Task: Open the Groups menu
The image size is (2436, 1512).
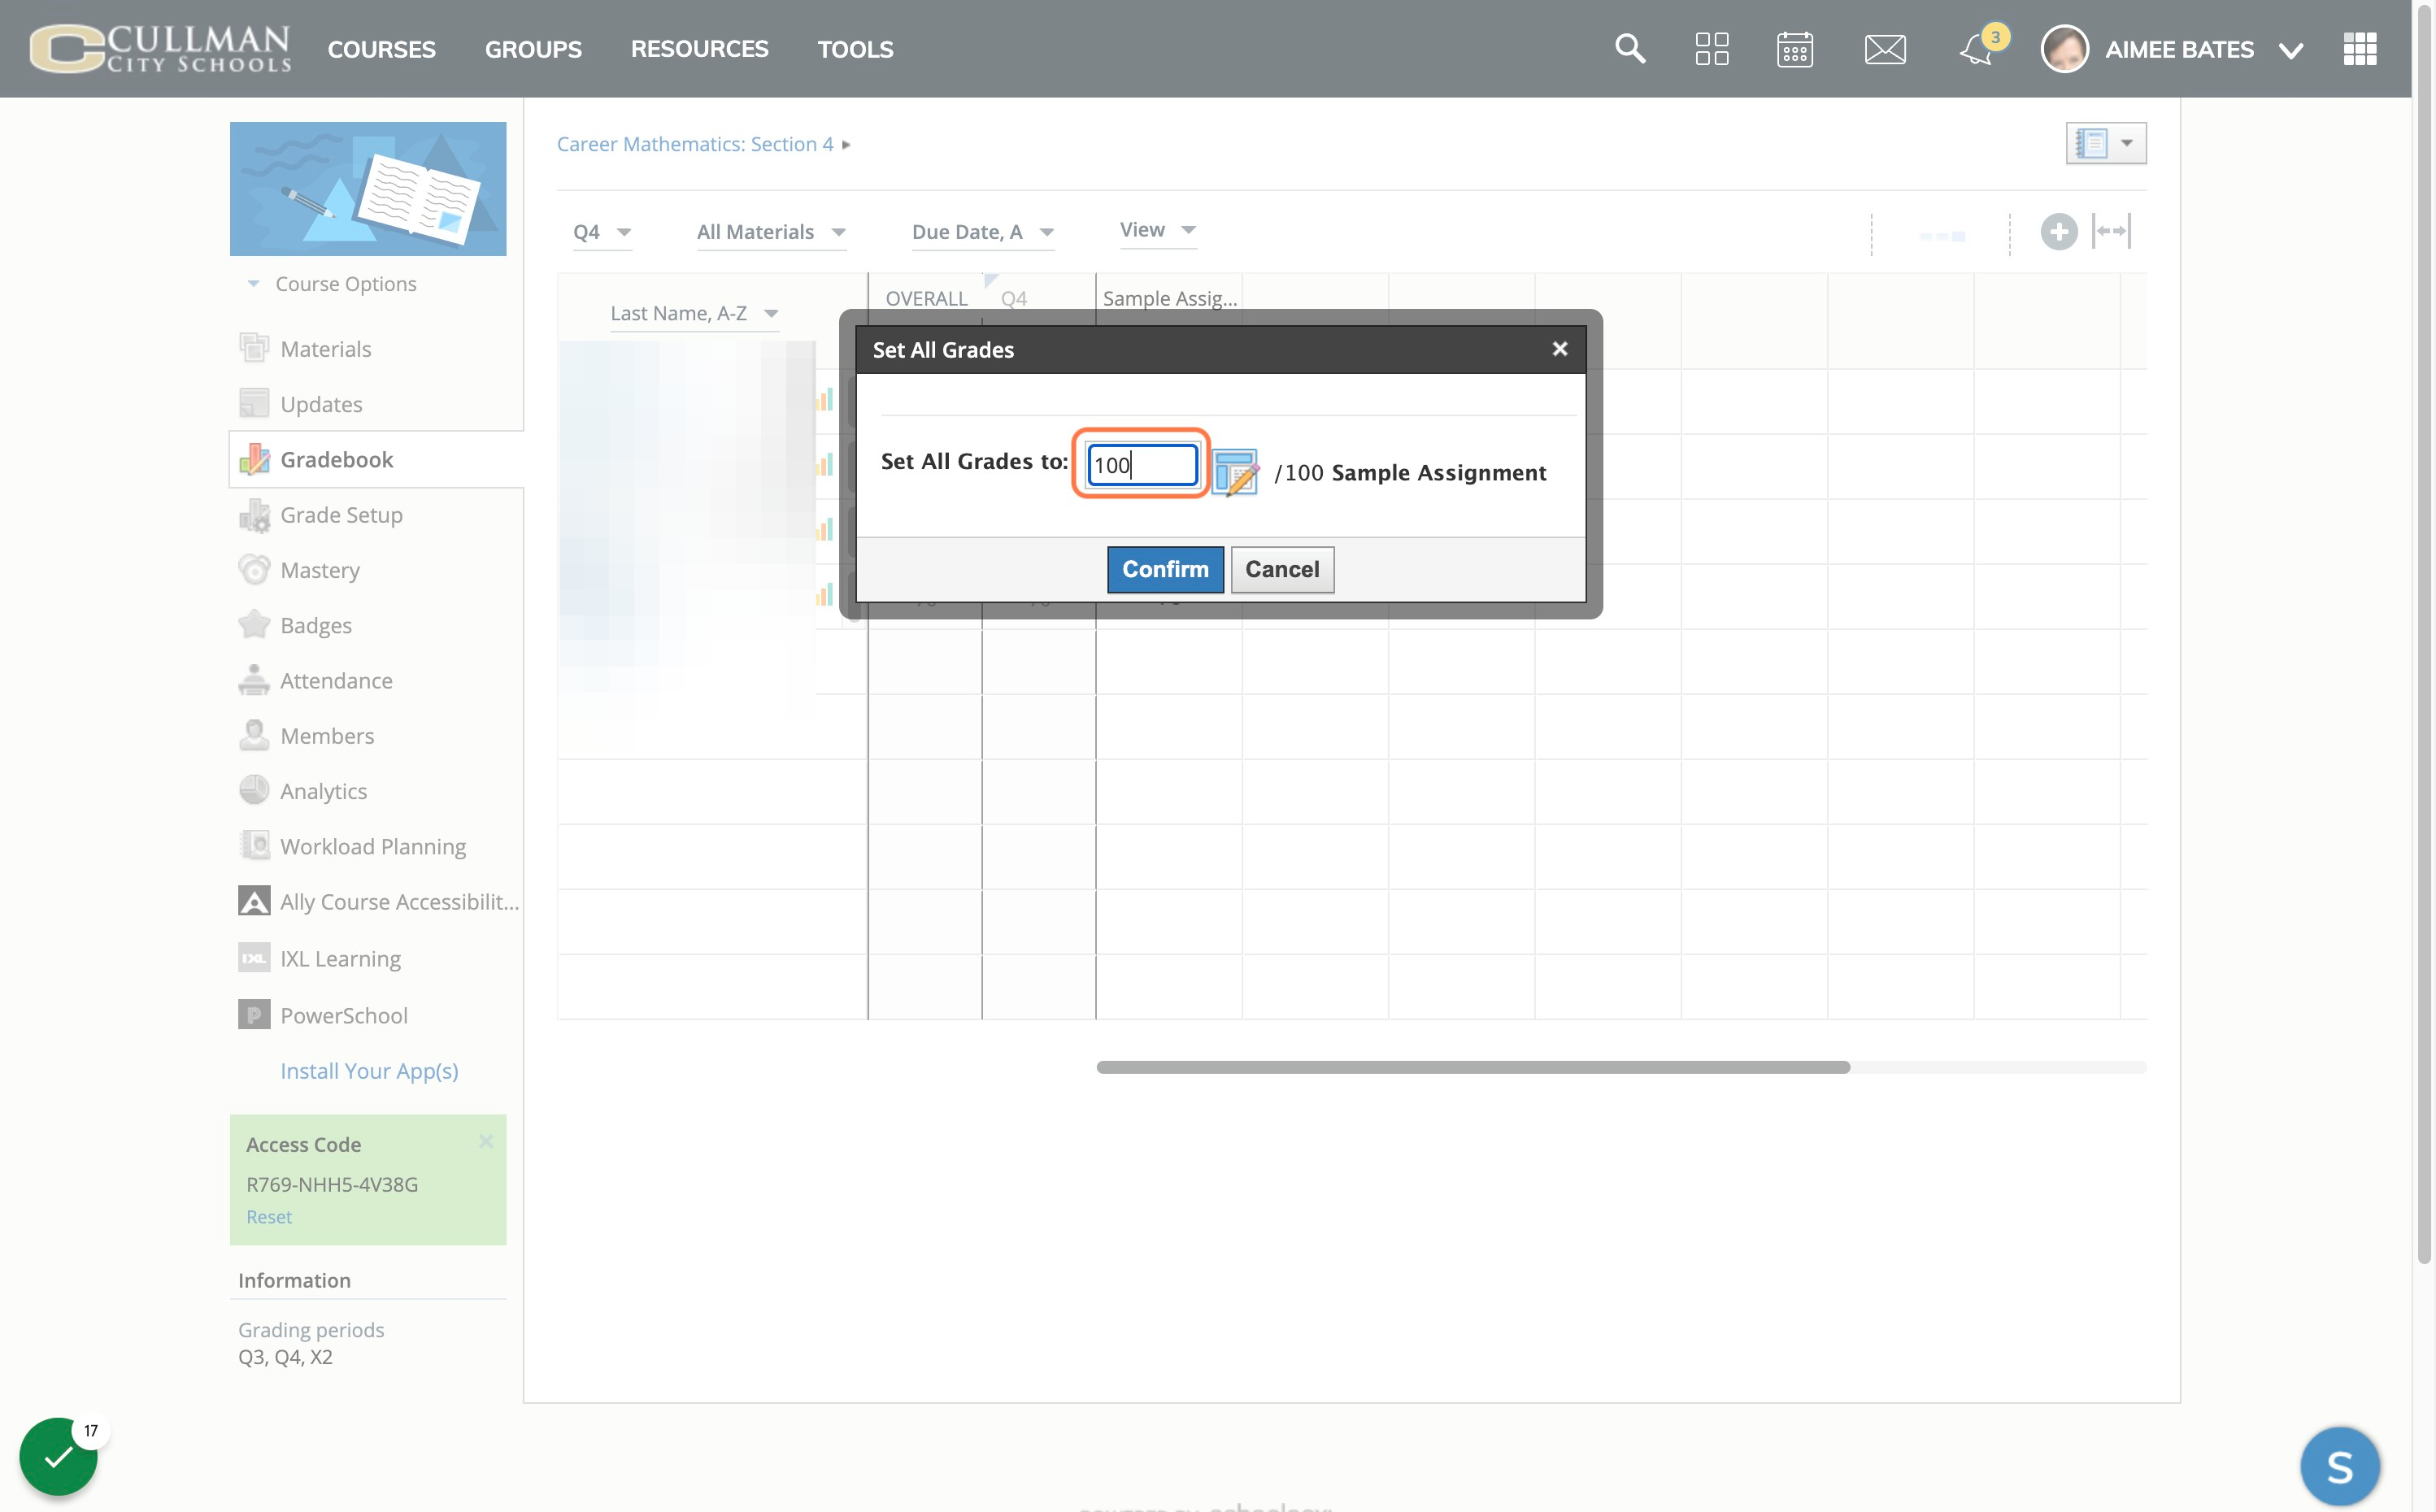Action: pyautogui.click(x=533, y=49)
